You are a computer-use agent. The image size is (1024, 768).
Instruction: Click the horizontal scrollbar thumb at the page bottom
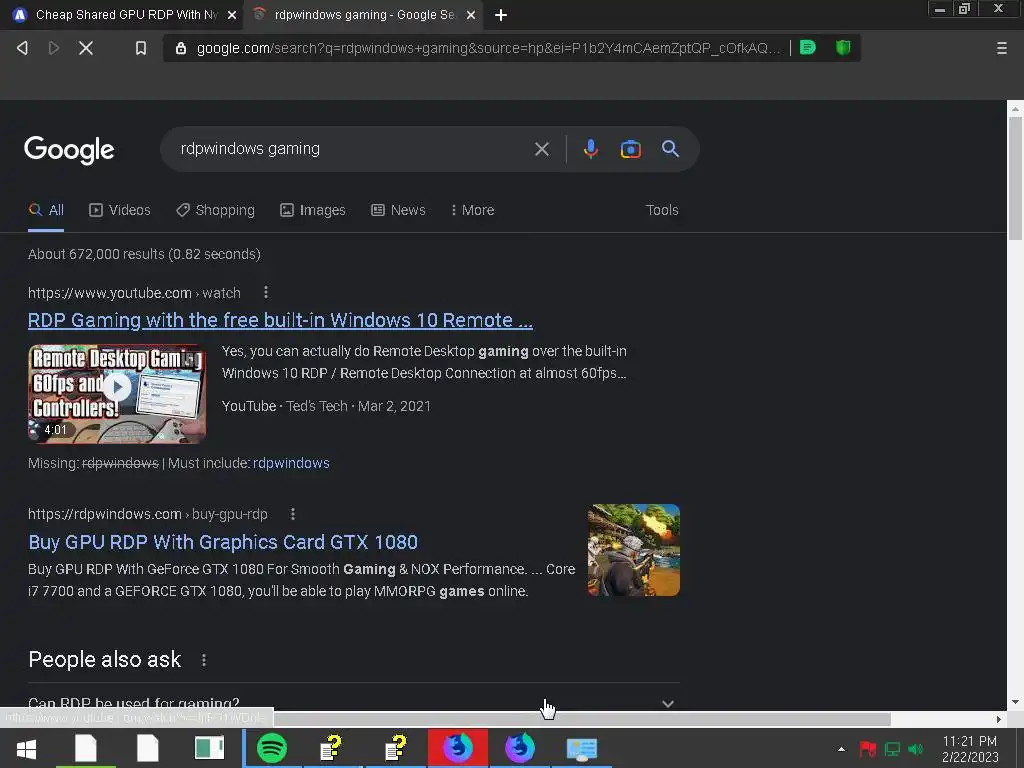coord(581,719)
